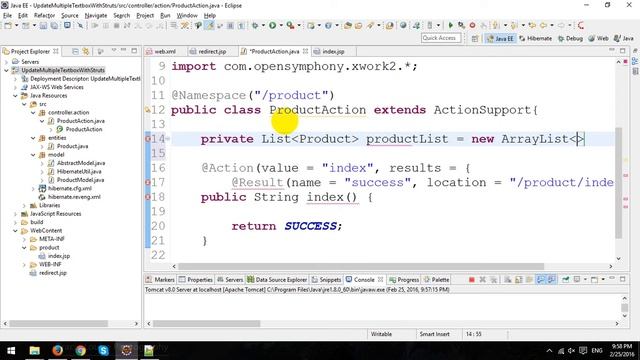640x360 pixels.
Task: Open the Markers view tab
Action: tap(160, 280)
